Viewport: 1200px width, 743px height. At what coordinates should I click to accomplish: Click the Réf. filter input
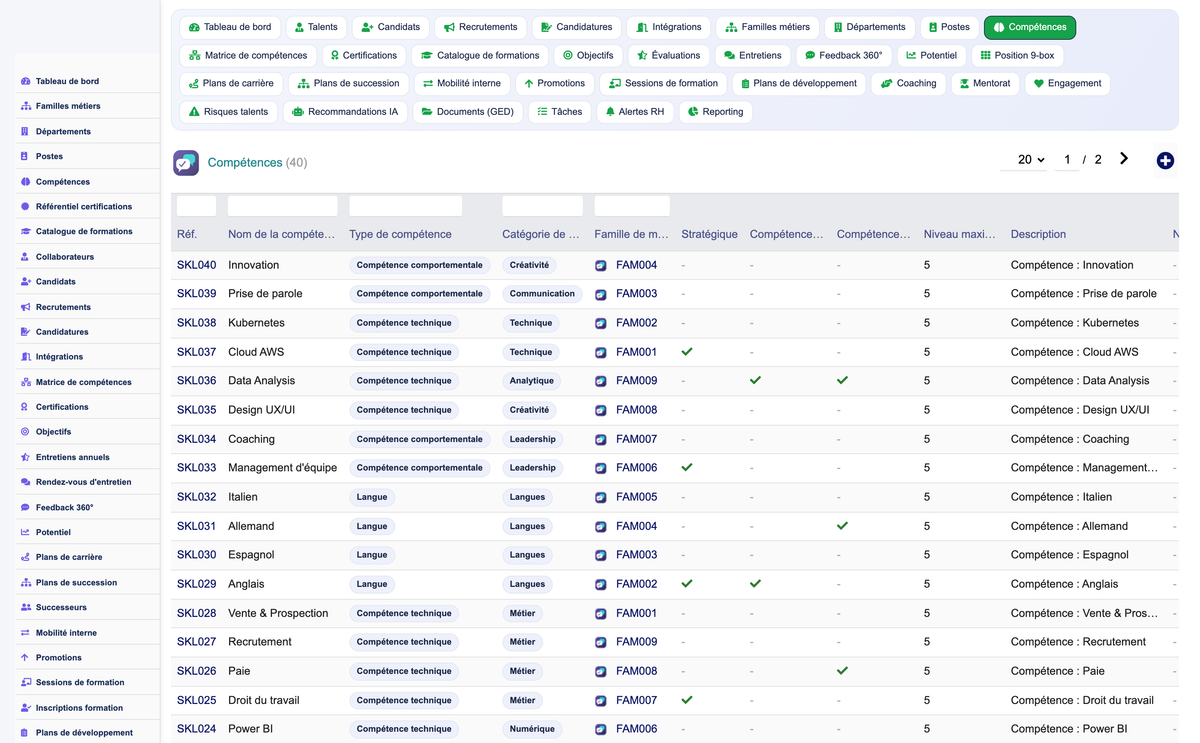[196, 206]
